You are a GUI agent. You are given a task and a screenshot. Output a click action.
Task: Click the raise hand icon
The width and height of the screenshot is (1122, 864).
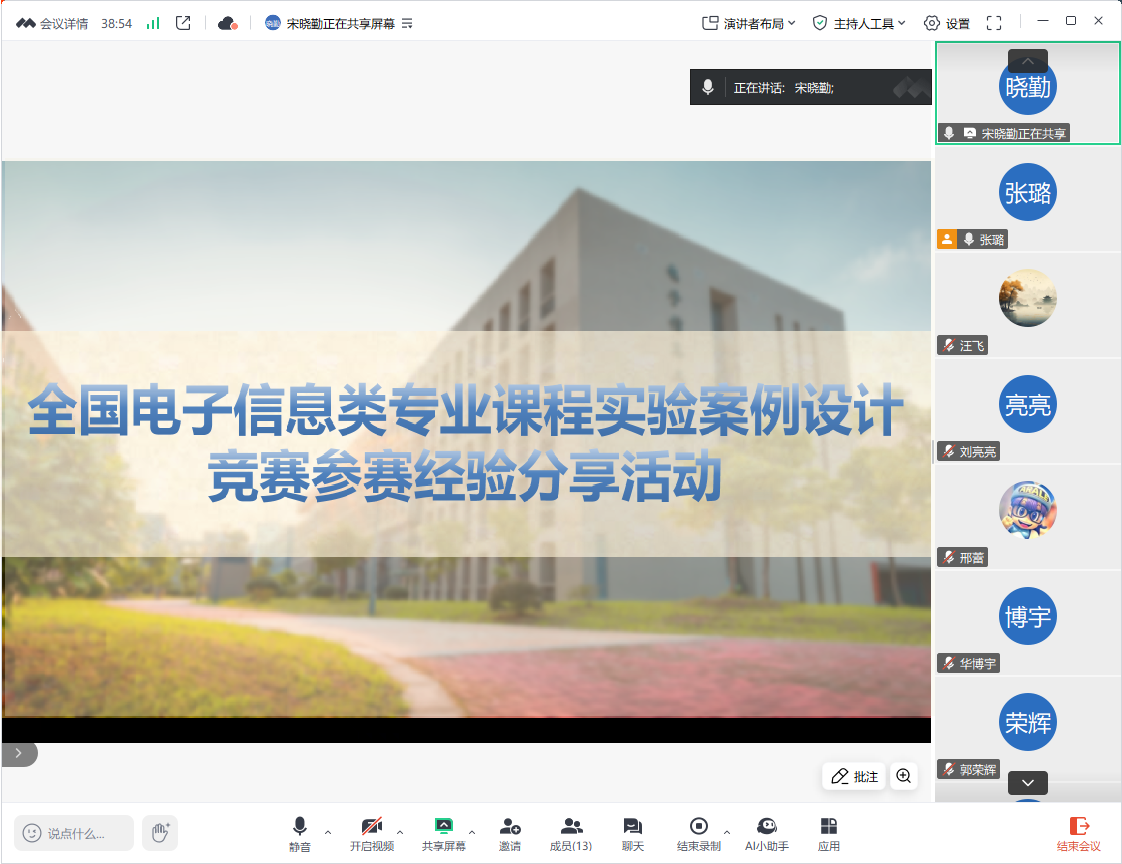[160, 832]
